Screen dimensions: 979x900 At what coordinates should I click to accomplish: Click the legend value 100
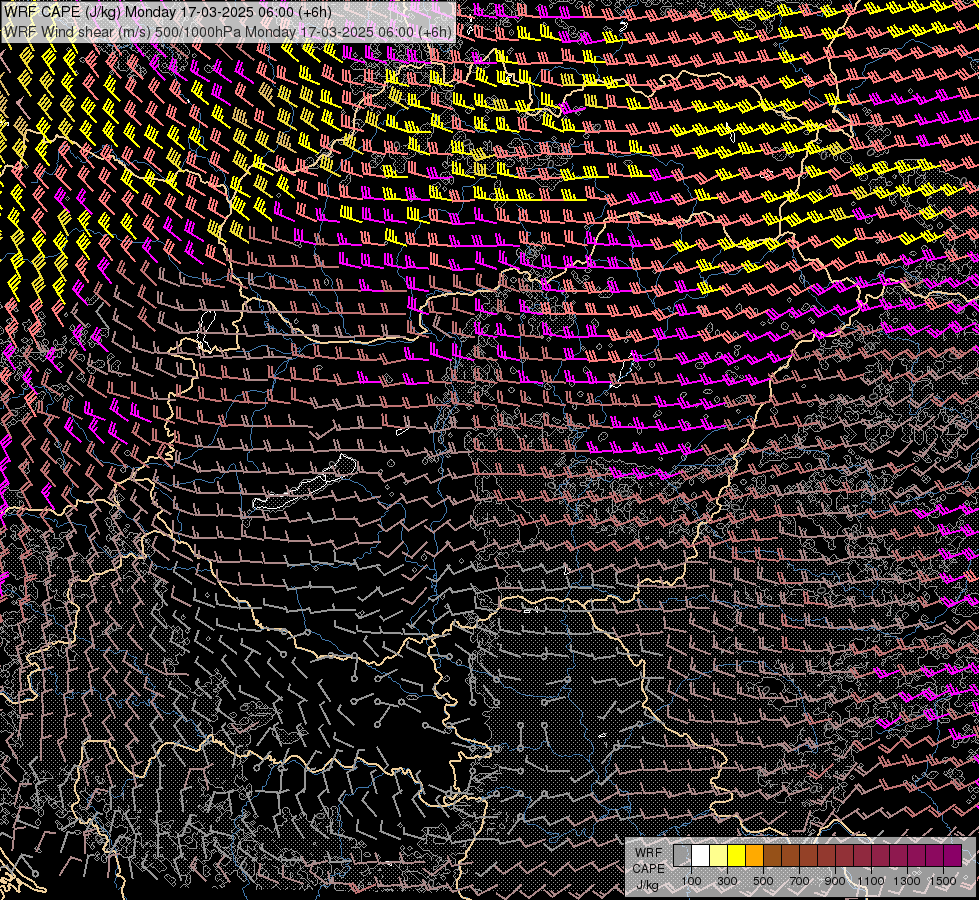(x=691, y=881)
